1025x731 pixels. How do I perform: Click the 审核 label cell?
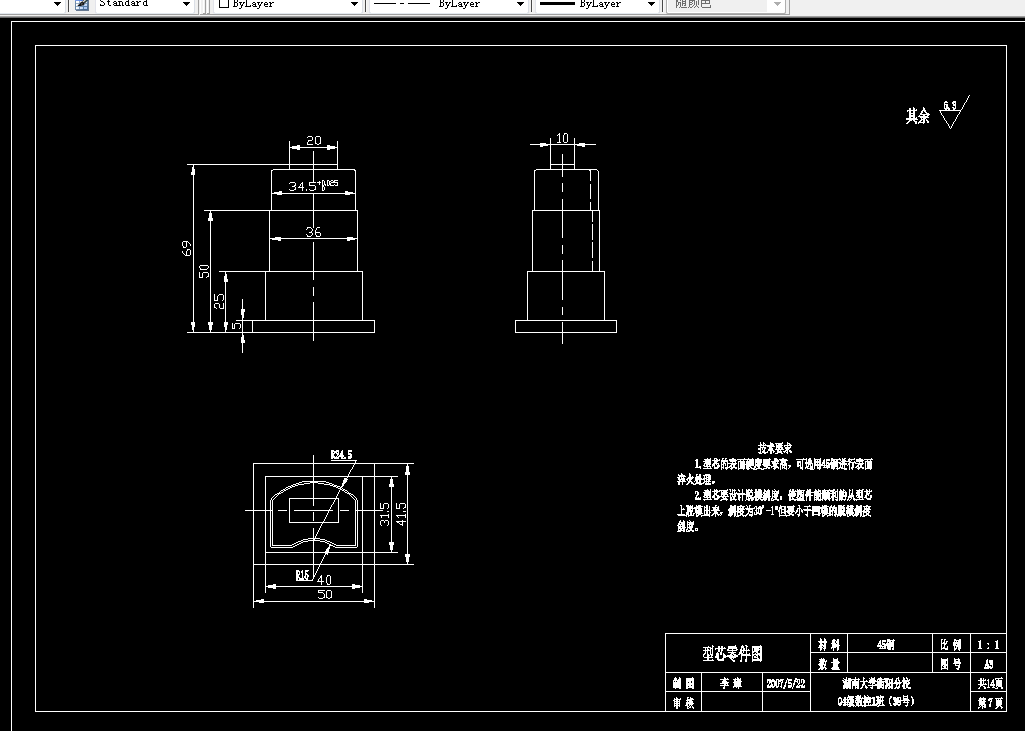click(x=684, y=703)
